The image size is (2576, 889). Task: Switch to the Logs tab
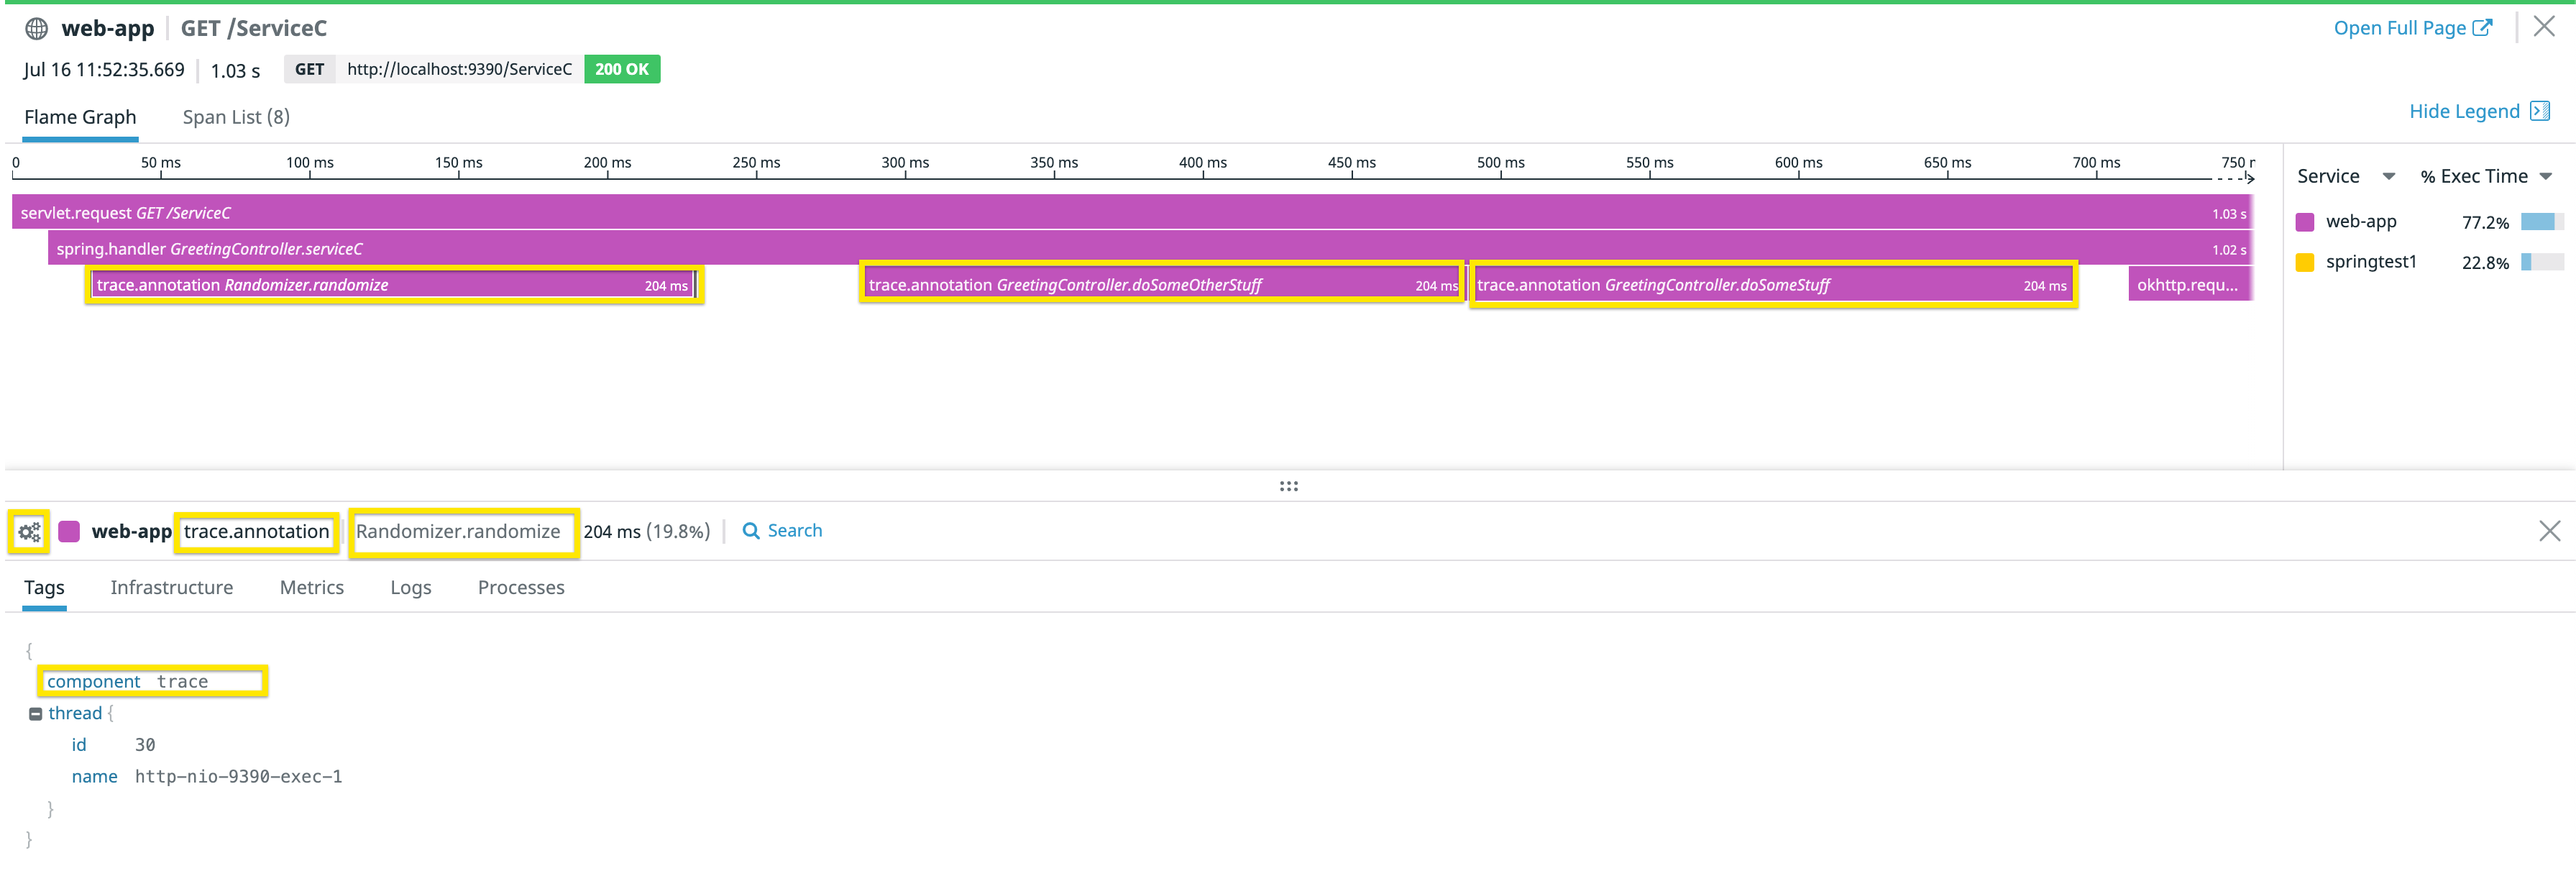(410, 588)
